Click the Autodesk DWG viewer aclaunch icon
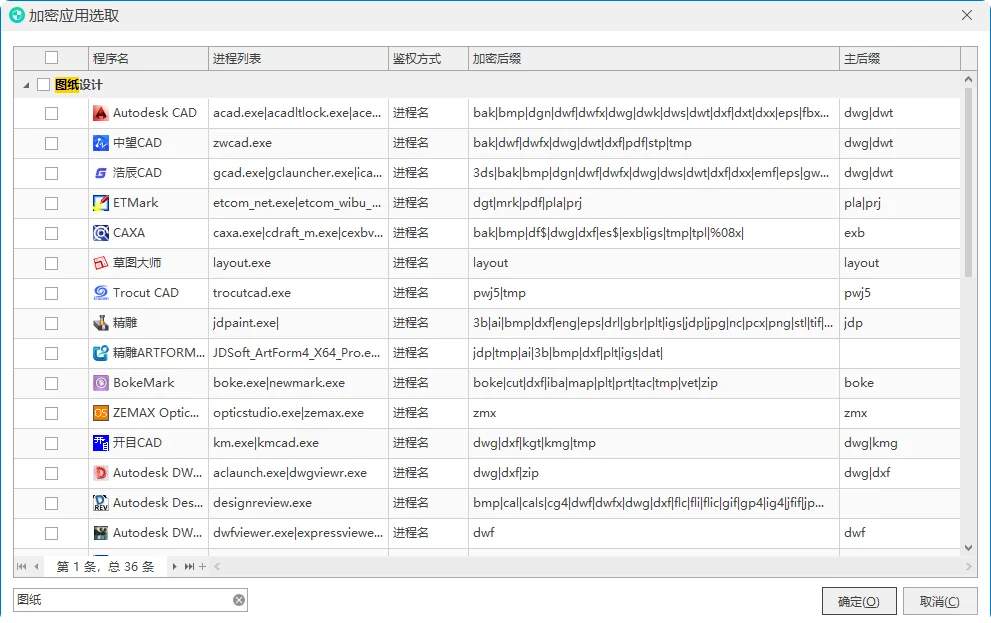Viewport: 991px width, 623px height. coord(100,473)
